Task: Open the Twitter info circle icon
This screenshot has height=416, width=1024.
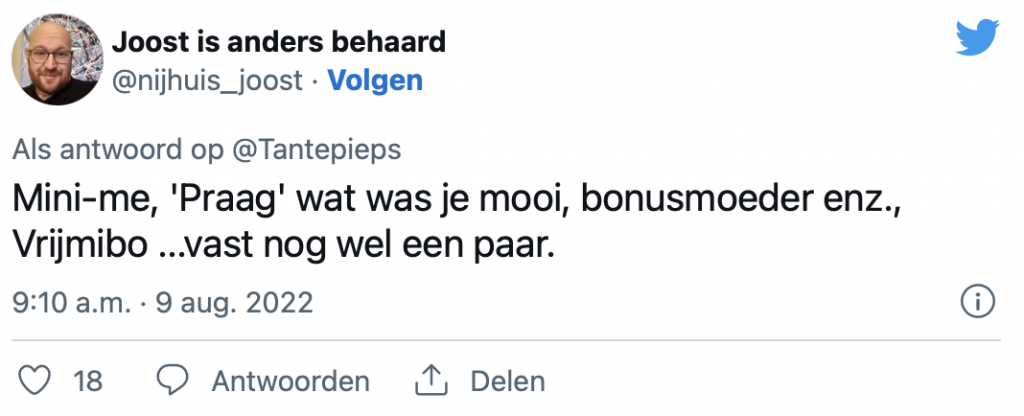Action: (x=976, y=301)
